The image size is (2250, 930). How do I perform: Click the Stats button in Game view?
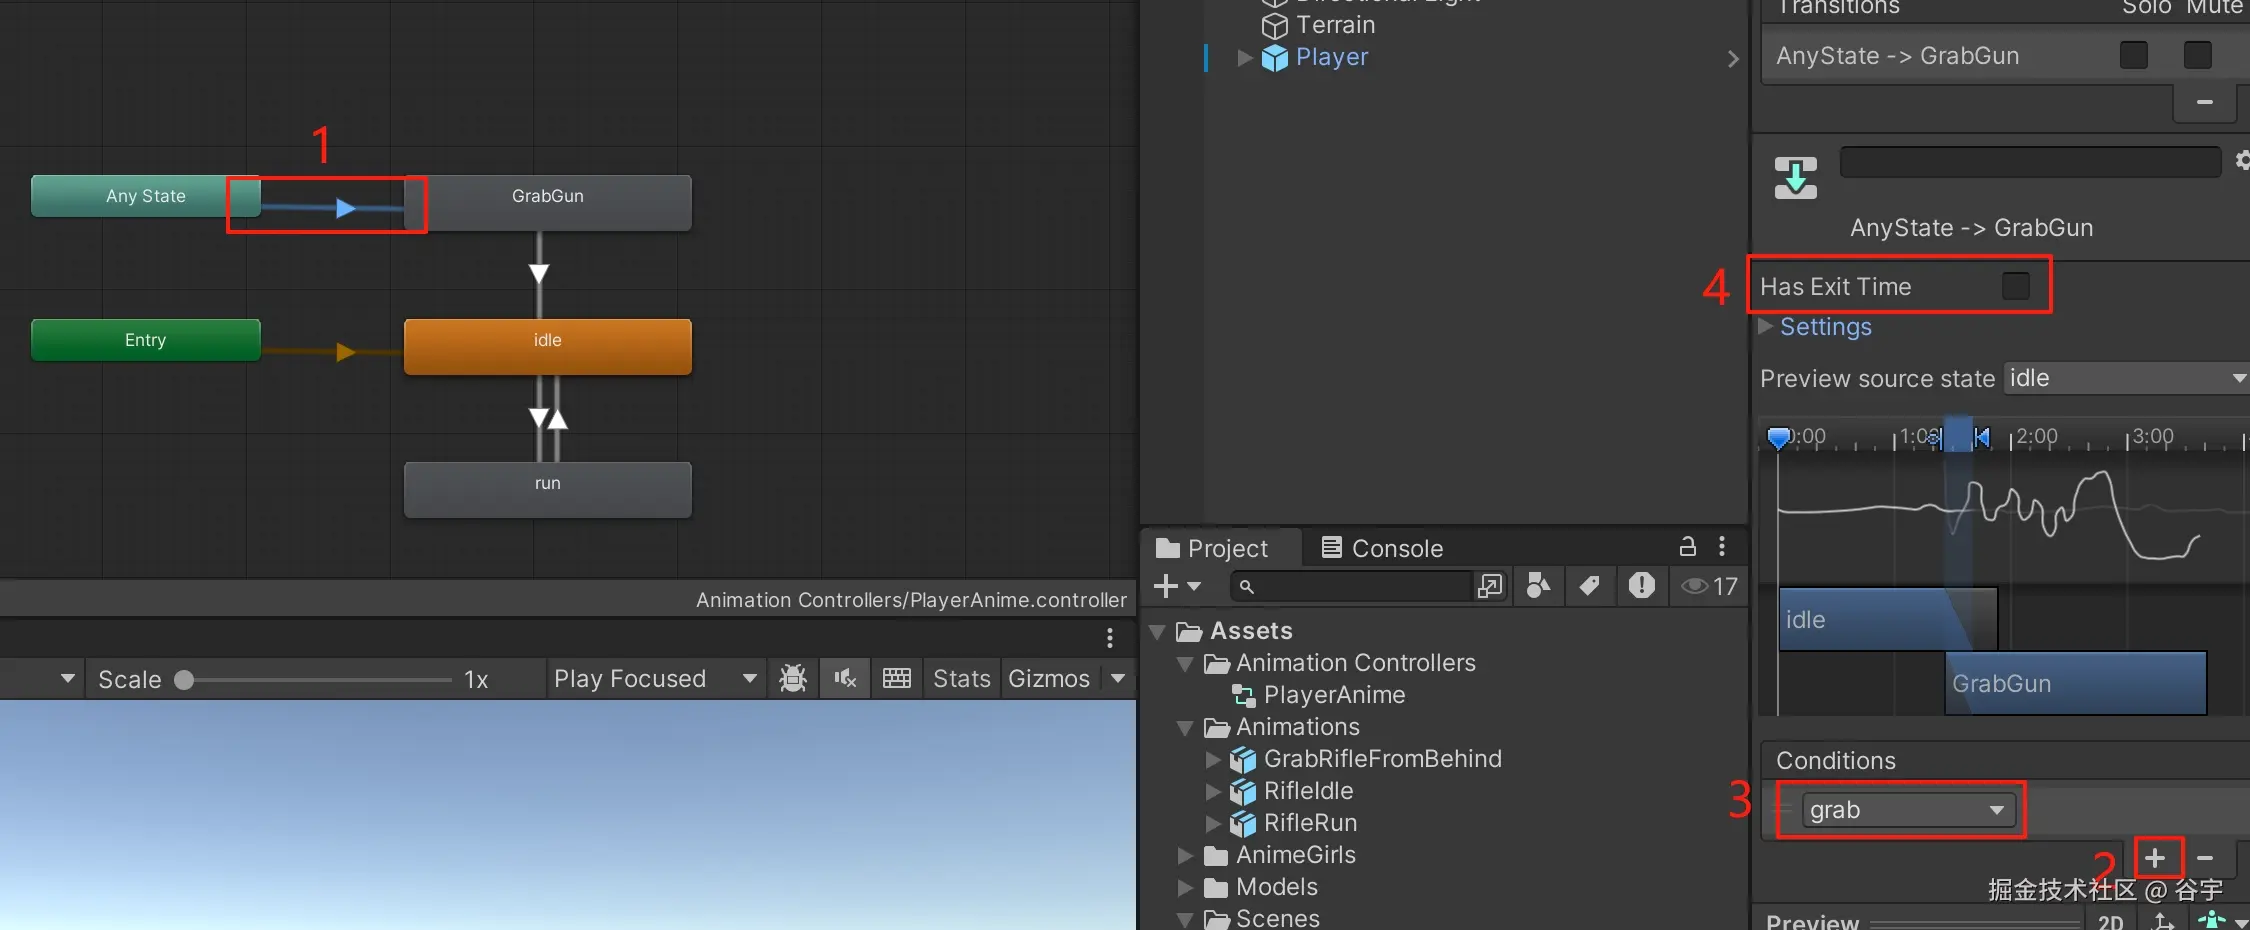(961, 679)
